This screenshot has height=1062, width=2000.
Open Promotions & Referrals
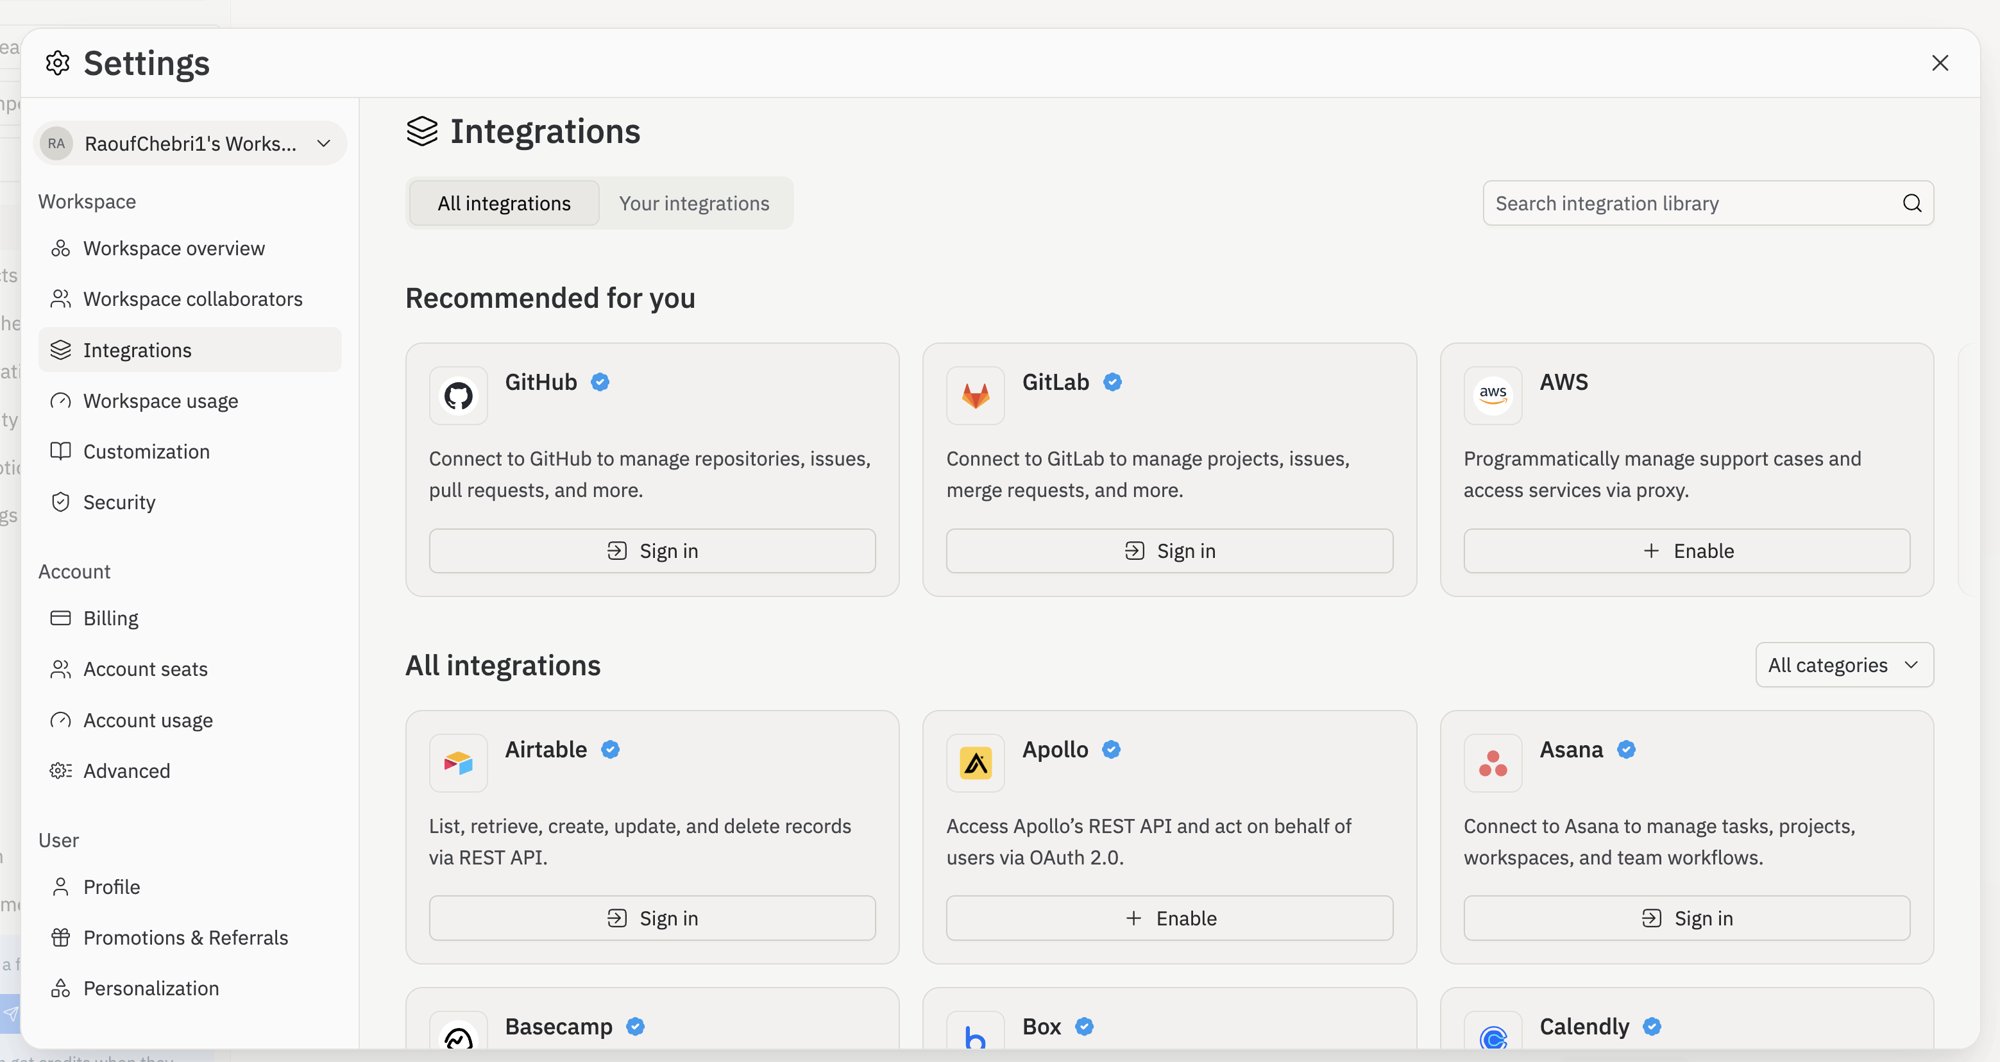[x=190, y=938]
